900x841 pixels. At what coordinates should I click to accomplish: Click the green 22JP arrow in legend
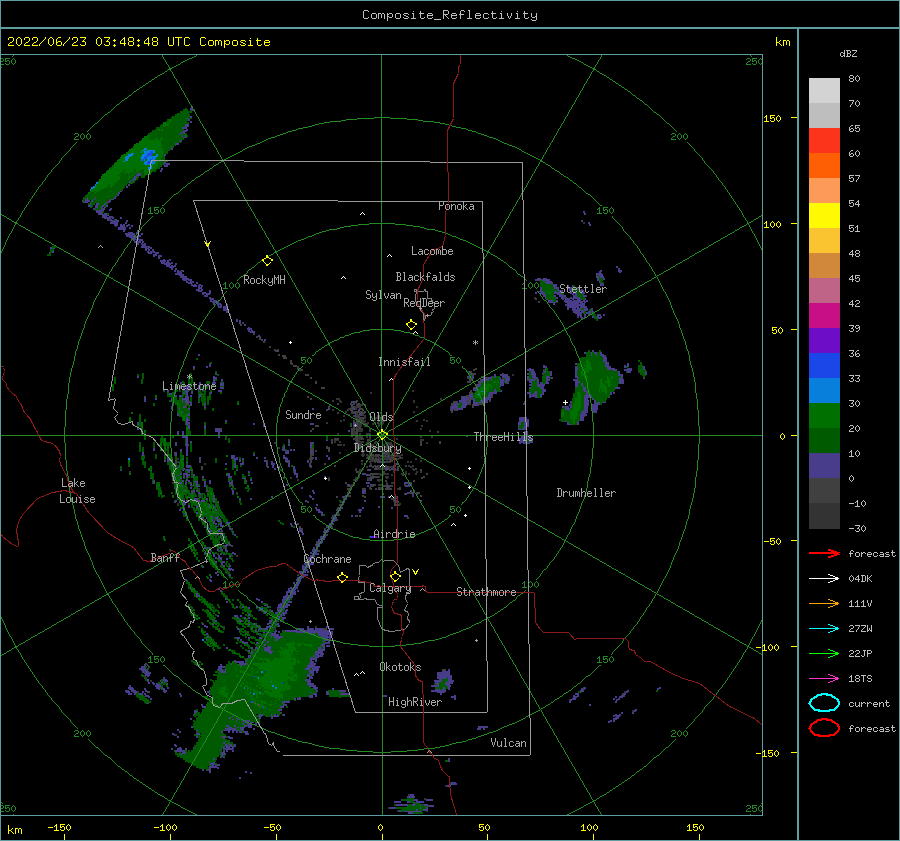pos(824,653)
